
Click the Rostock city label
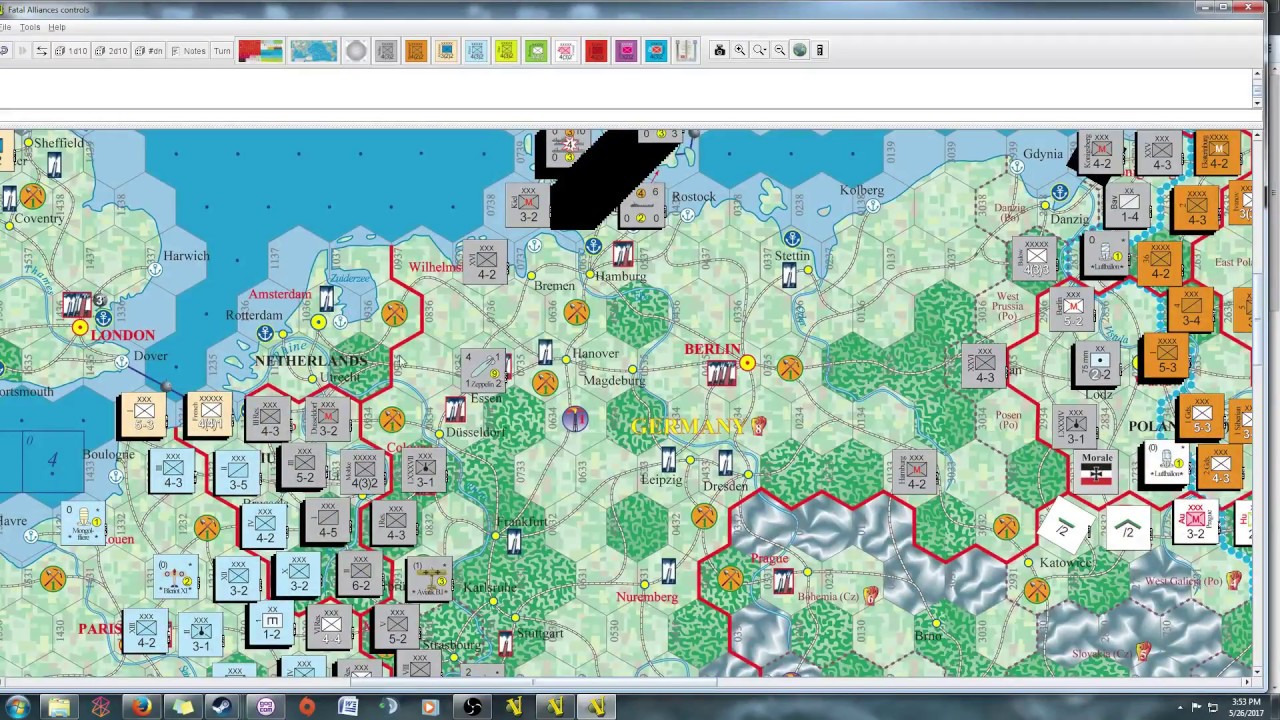click(693, 197)
